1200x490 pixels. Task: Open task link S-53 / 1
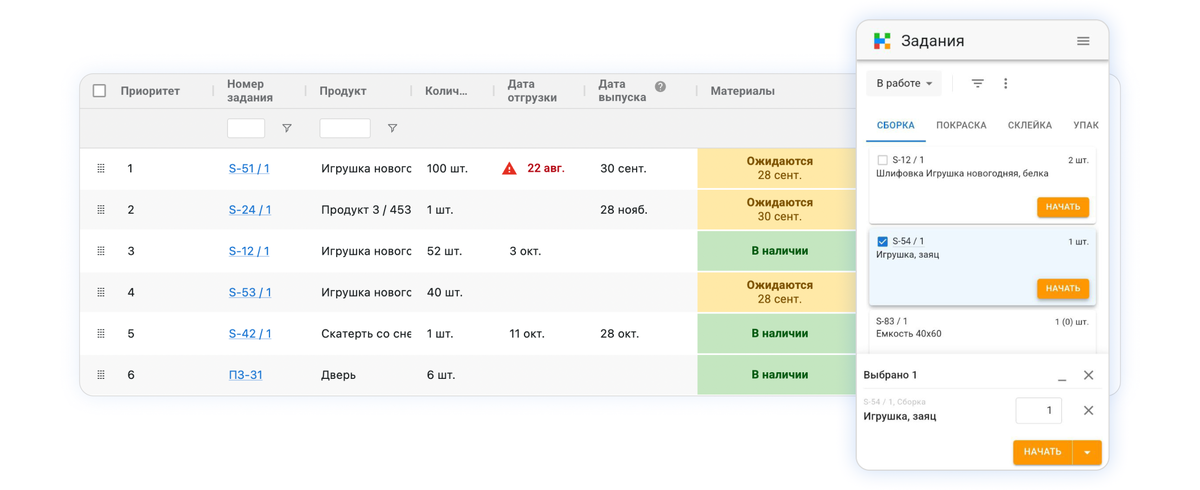[x=250, y=293]
